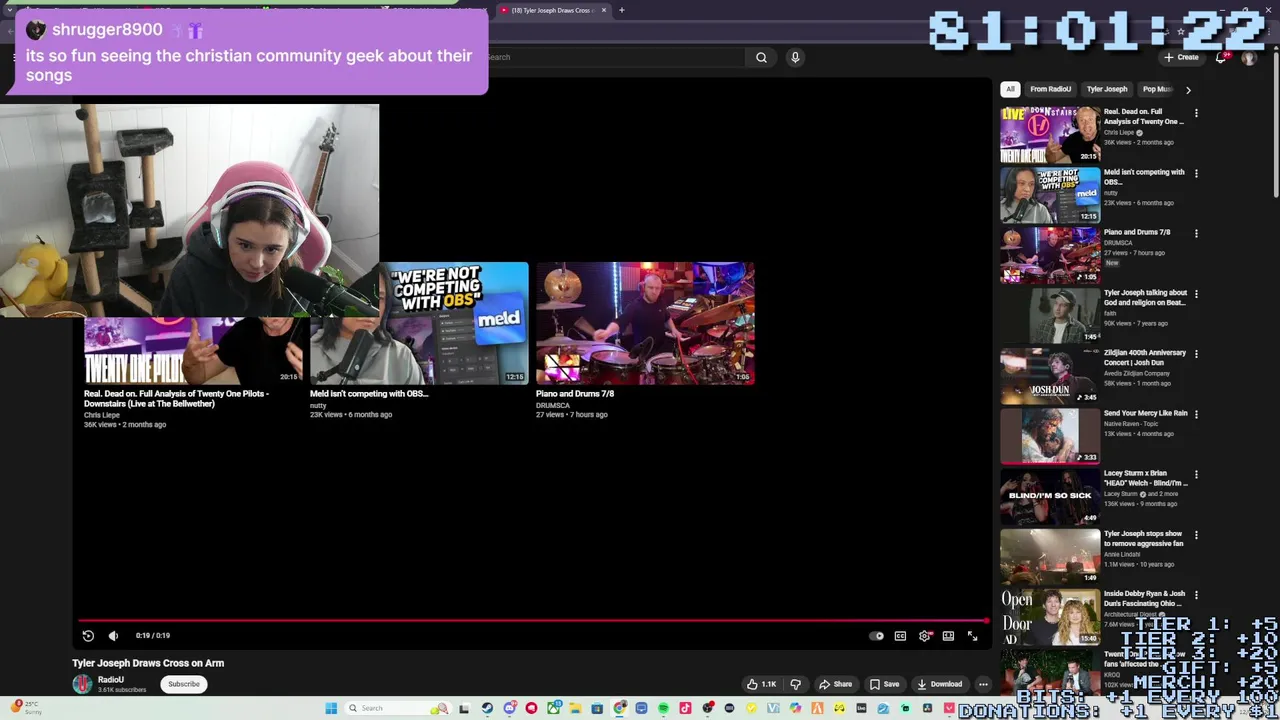Open the Windows Start menu

(x=331, y=708)
